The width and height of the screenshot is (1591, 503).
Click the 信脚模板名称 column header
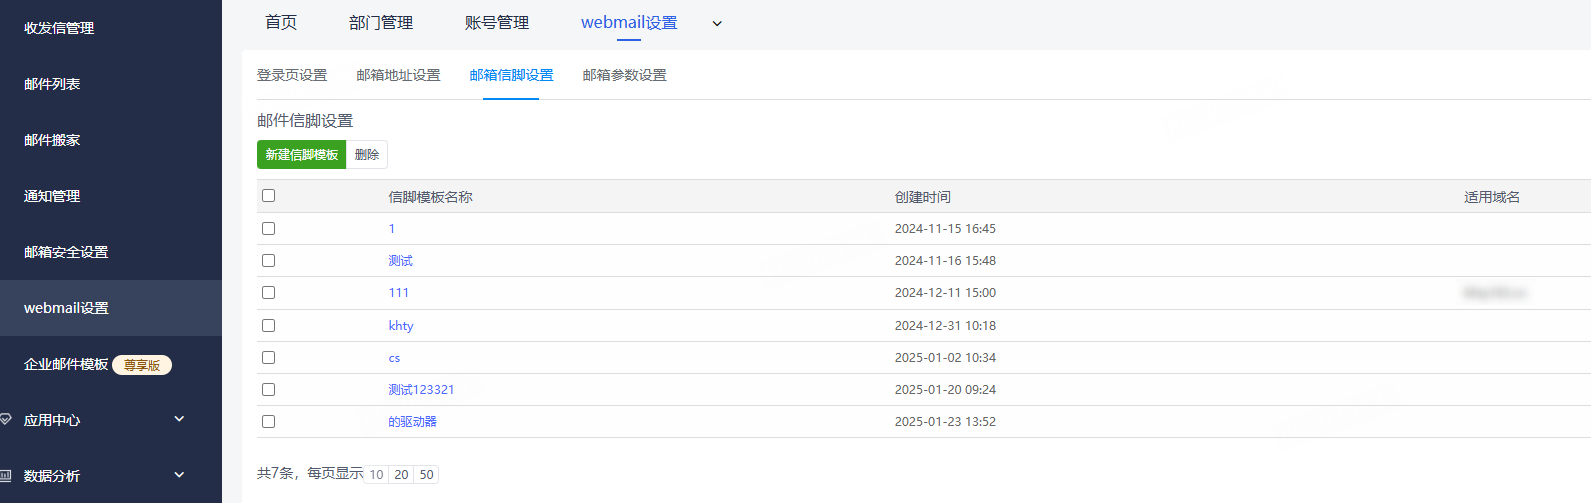pyautogui.click(x=430, y=197)
